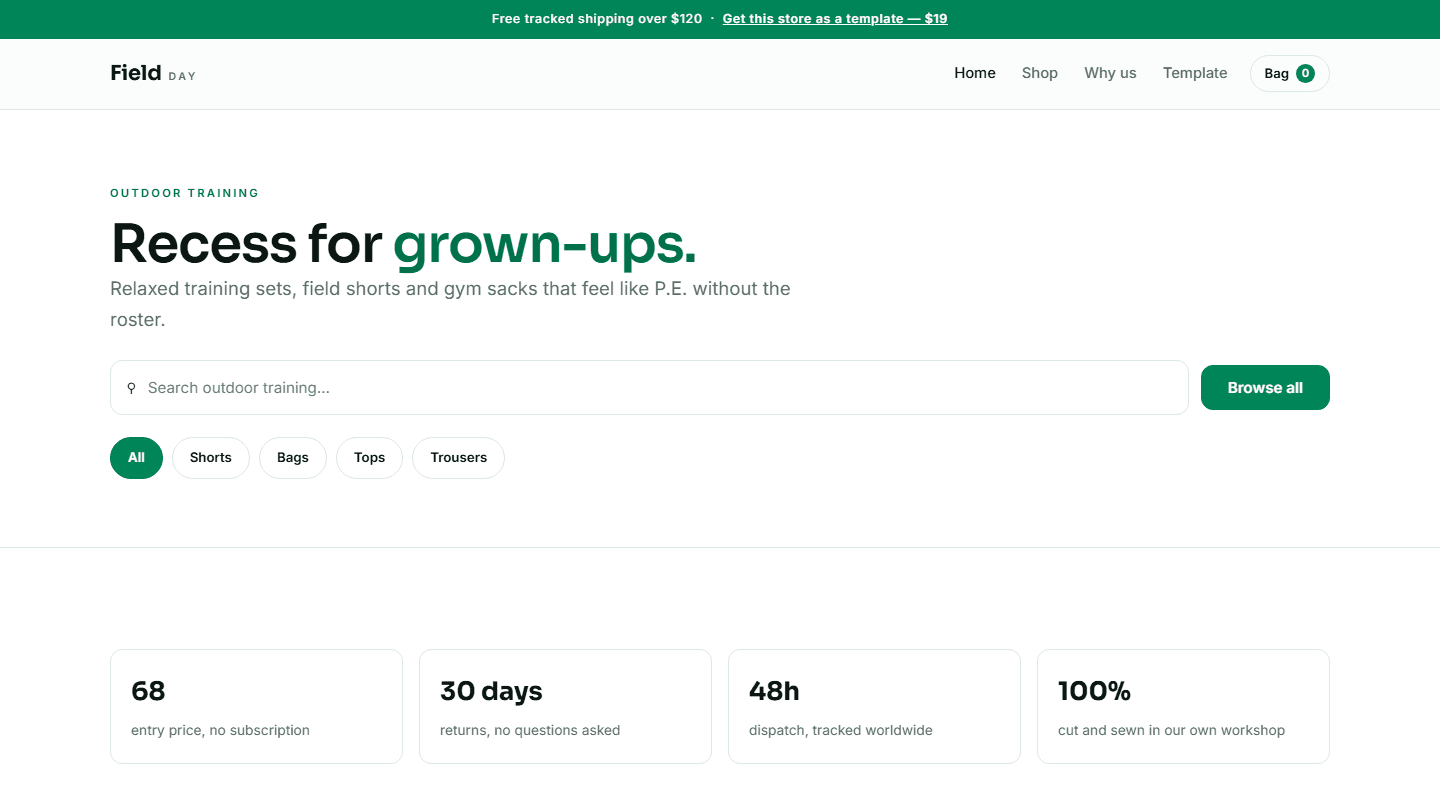Click the bag item count badge

pyautogui.click(x=1305, y=73)
